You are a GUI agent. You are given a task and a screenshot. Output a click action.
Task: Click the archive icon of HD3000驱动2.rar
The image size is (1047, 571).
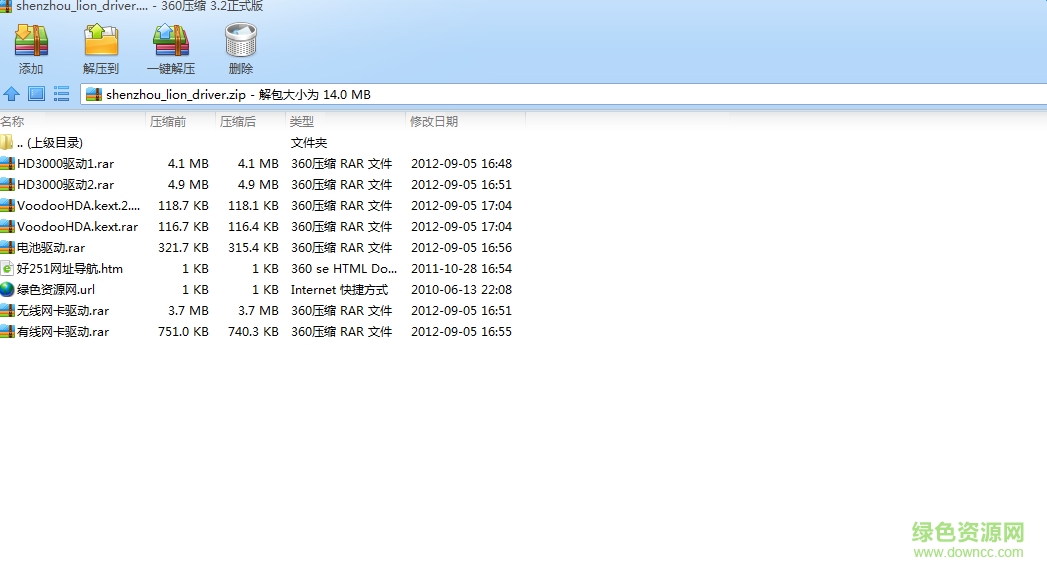coord(7,184)
